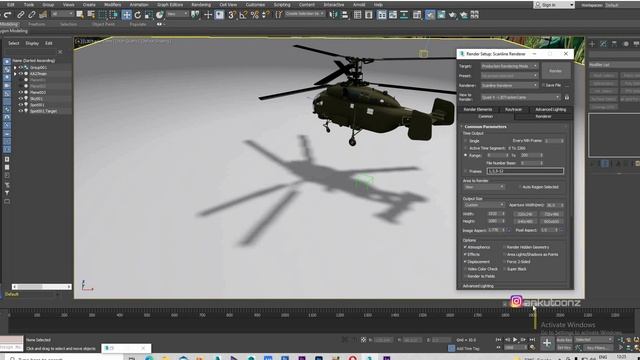Click the Mirror tool icon
This screenshot has height=360, width=640.
tap(333, 15)
